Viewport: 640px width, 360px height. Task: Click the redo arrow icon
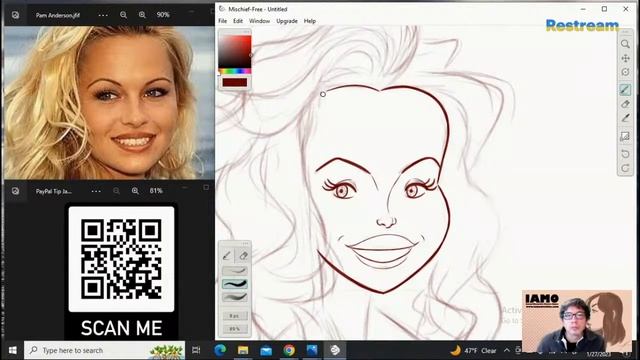tap(625, 168)
